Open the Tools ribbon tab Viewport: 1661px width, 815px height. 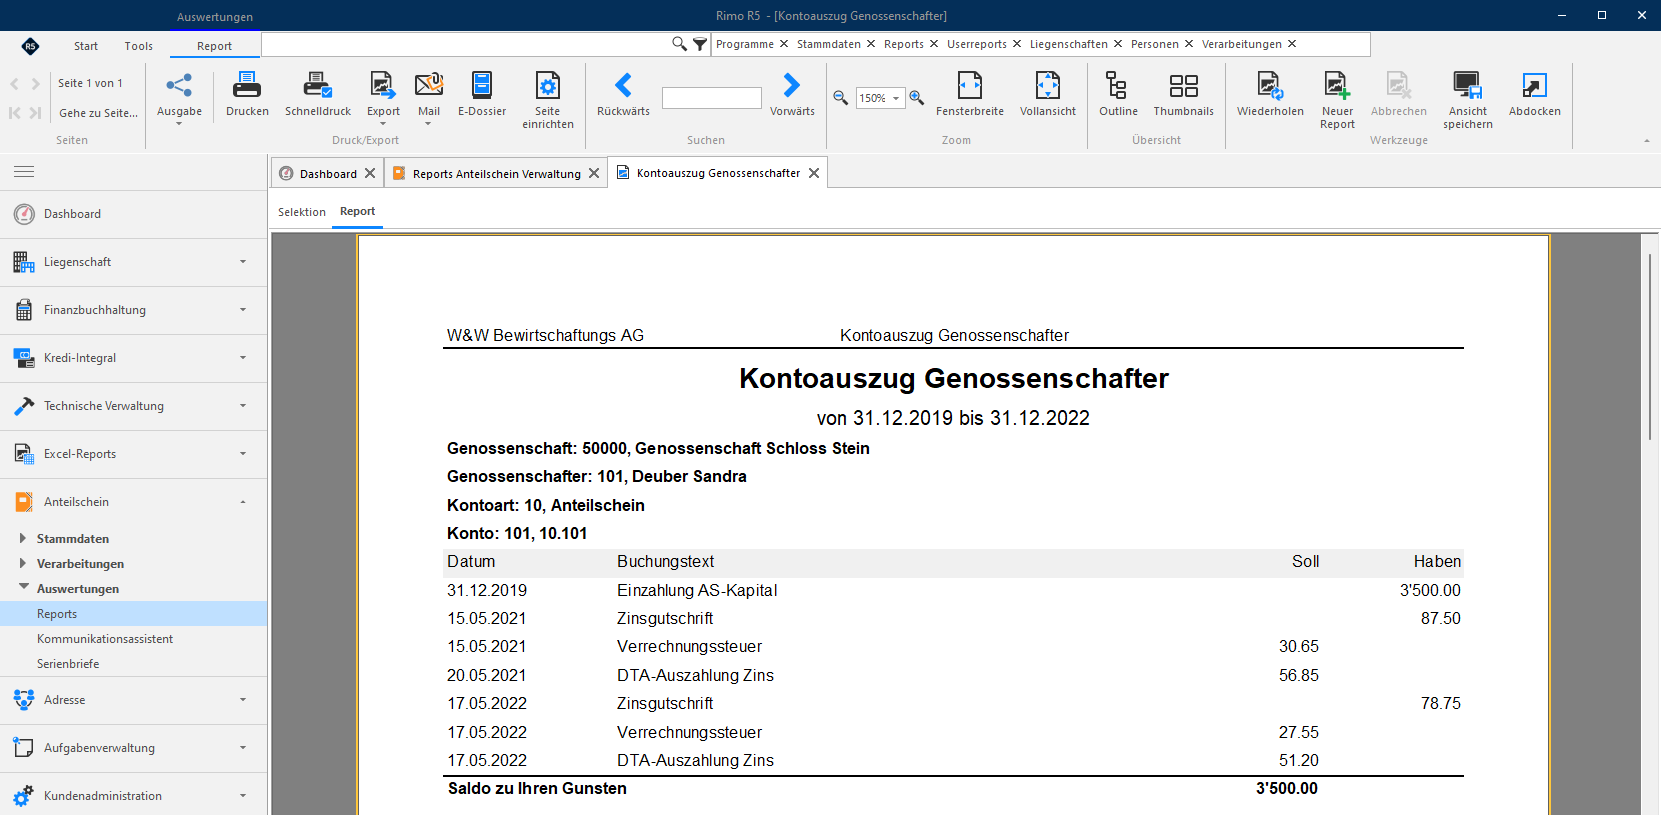tap(139, 46)
